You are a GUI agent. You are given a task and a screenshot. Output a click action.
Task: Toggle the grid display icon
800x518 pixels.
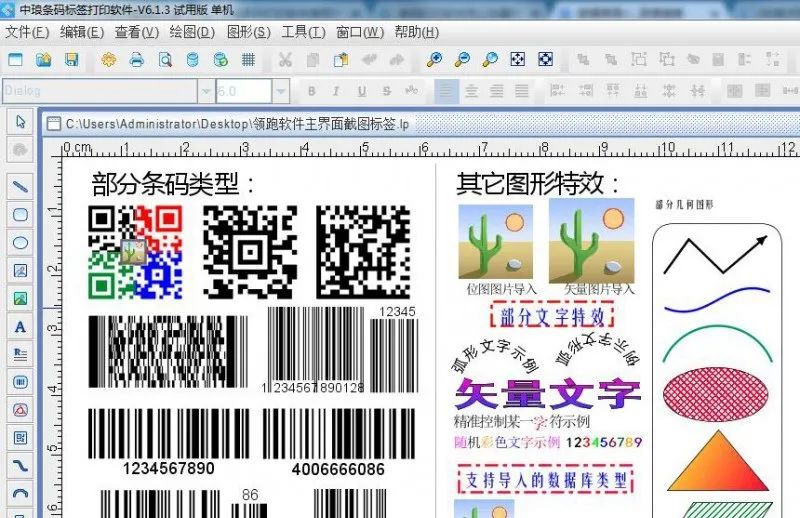(x=248, y=60)
